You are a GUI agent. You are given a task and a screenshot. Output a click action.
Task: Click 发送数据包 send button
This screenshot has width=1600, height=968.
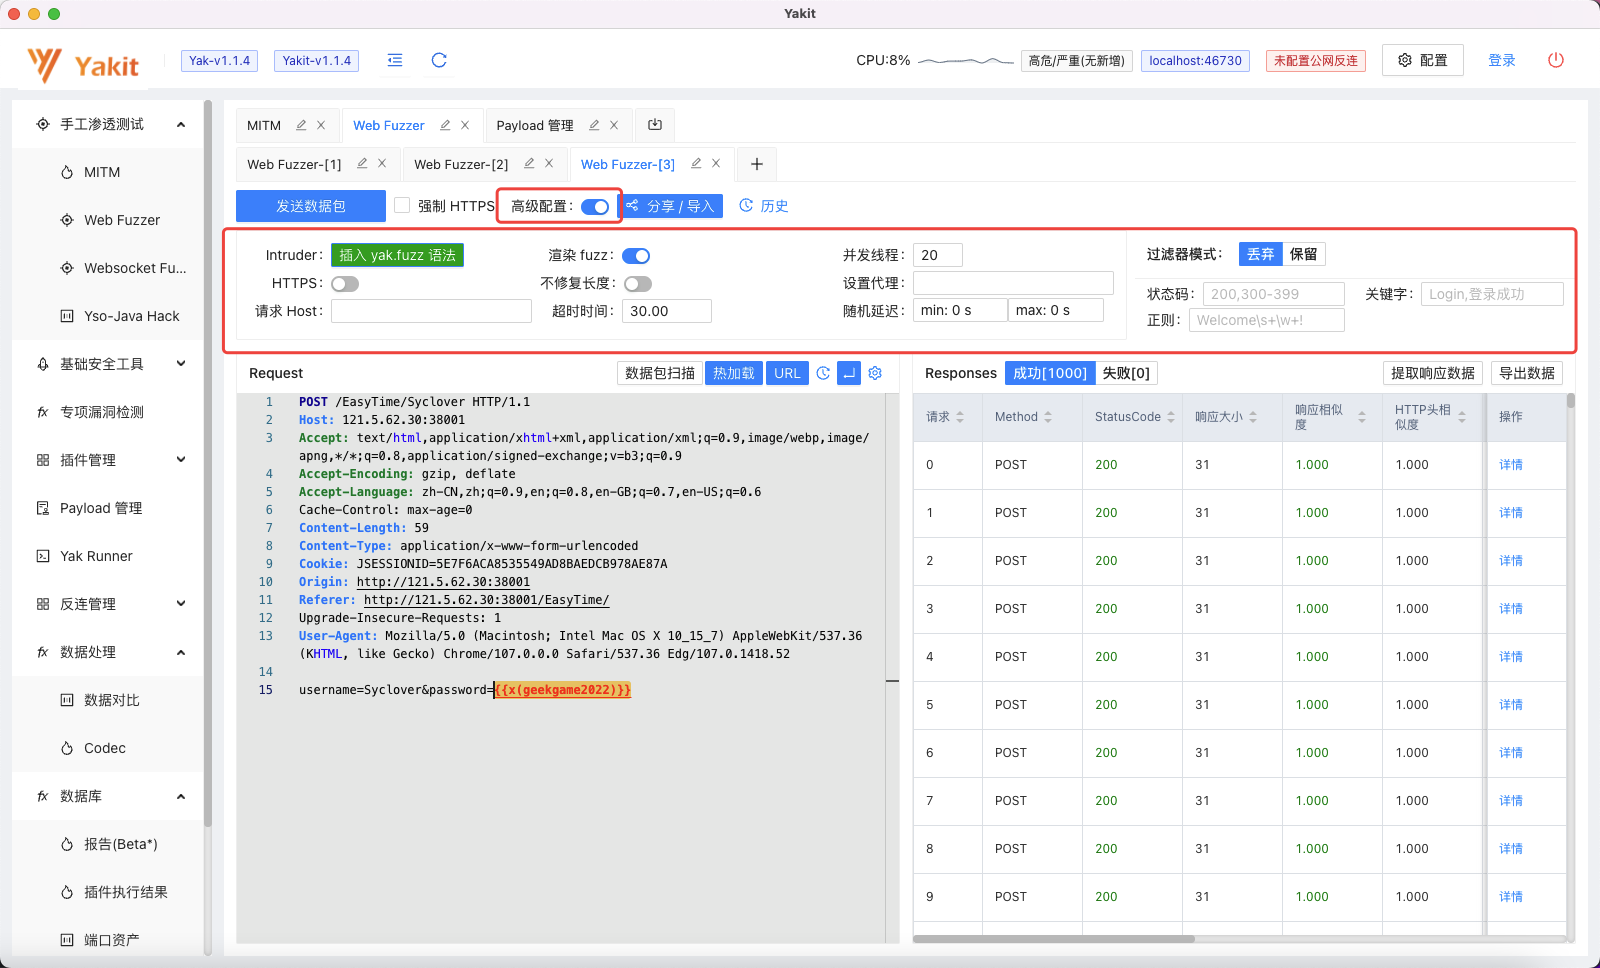(311, 206)
